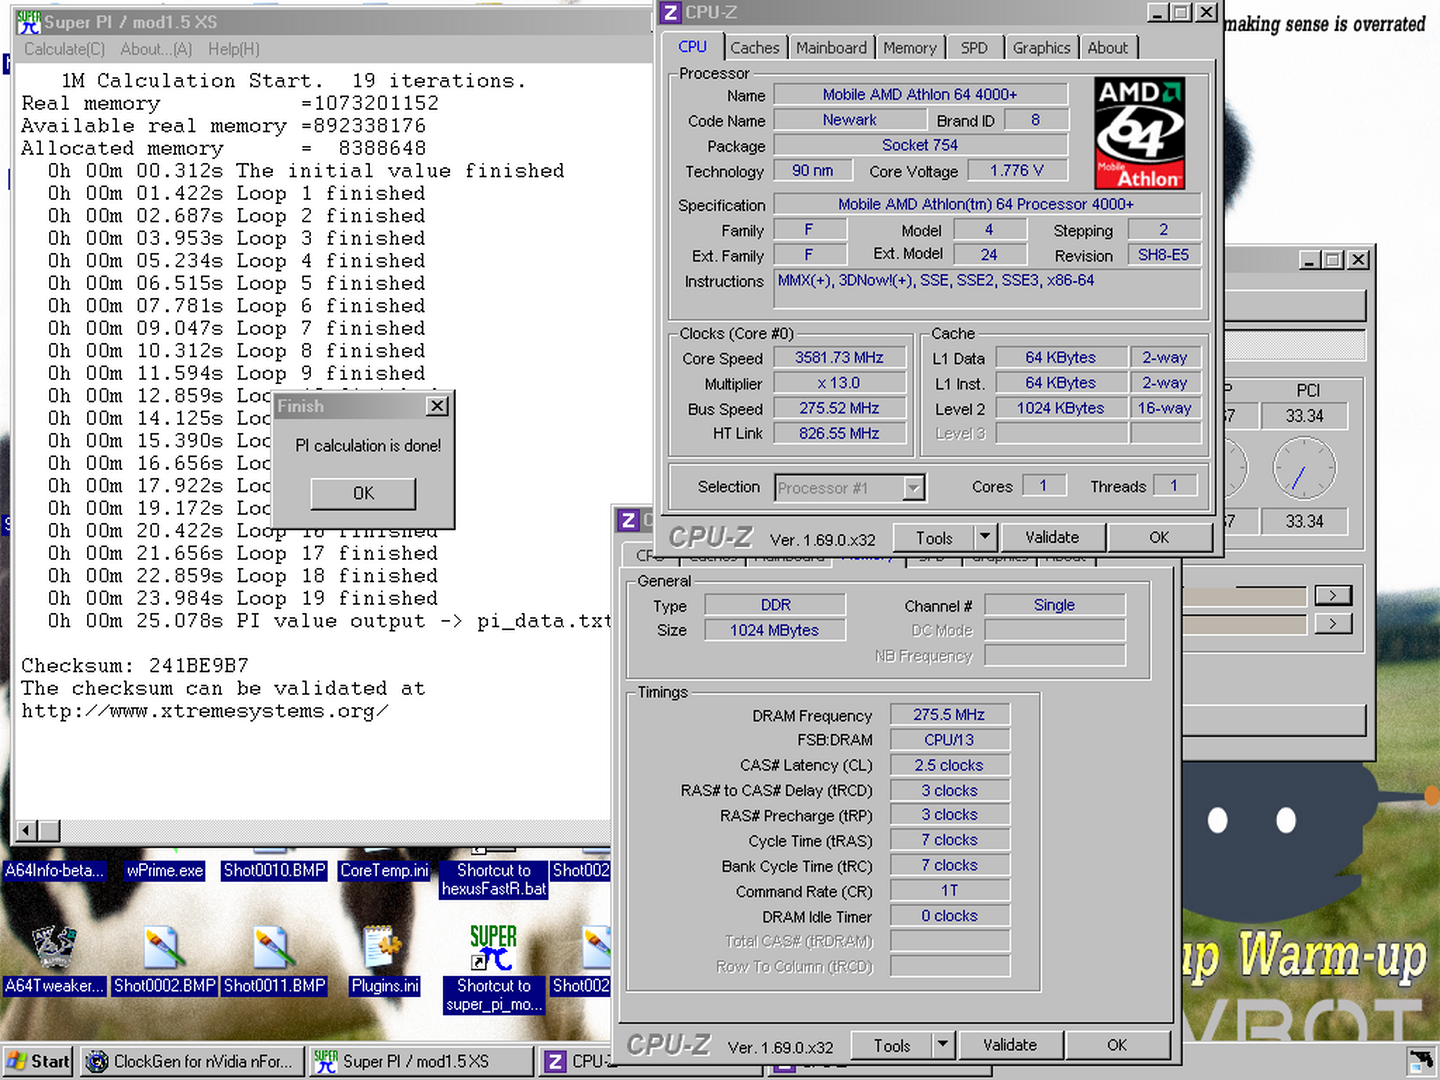Click the Channel # Single field
The width and height of the screenshot is (1440, 1080).
tap(1054, 605)
